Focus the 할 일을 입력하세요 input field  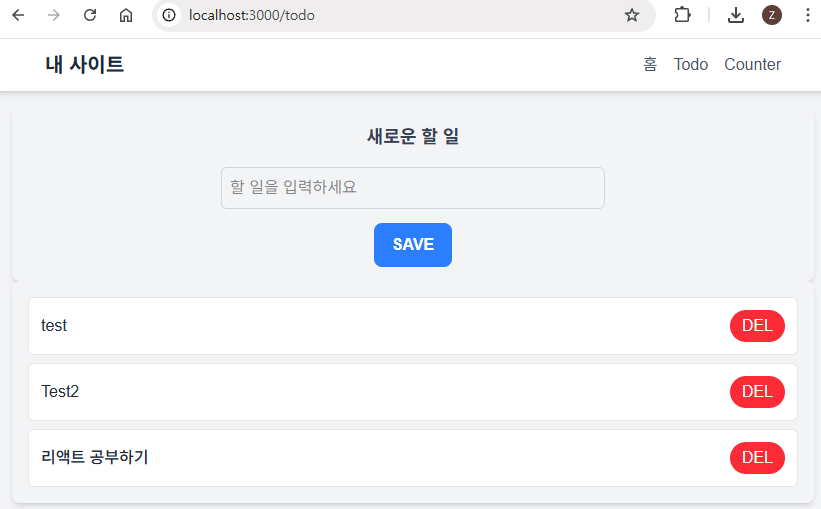pyautogui.click(x=413, y=188)
